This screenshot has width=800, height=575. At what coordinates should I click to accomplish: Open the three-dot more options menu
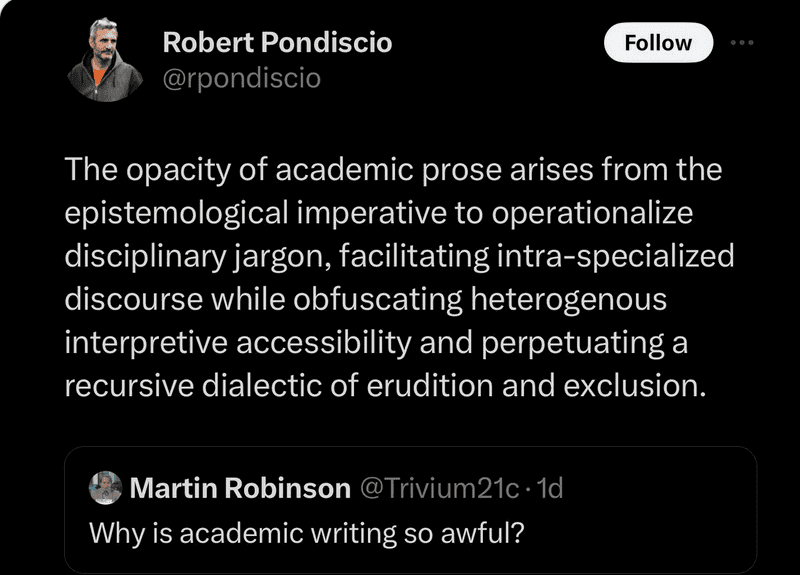click(742, 43)
